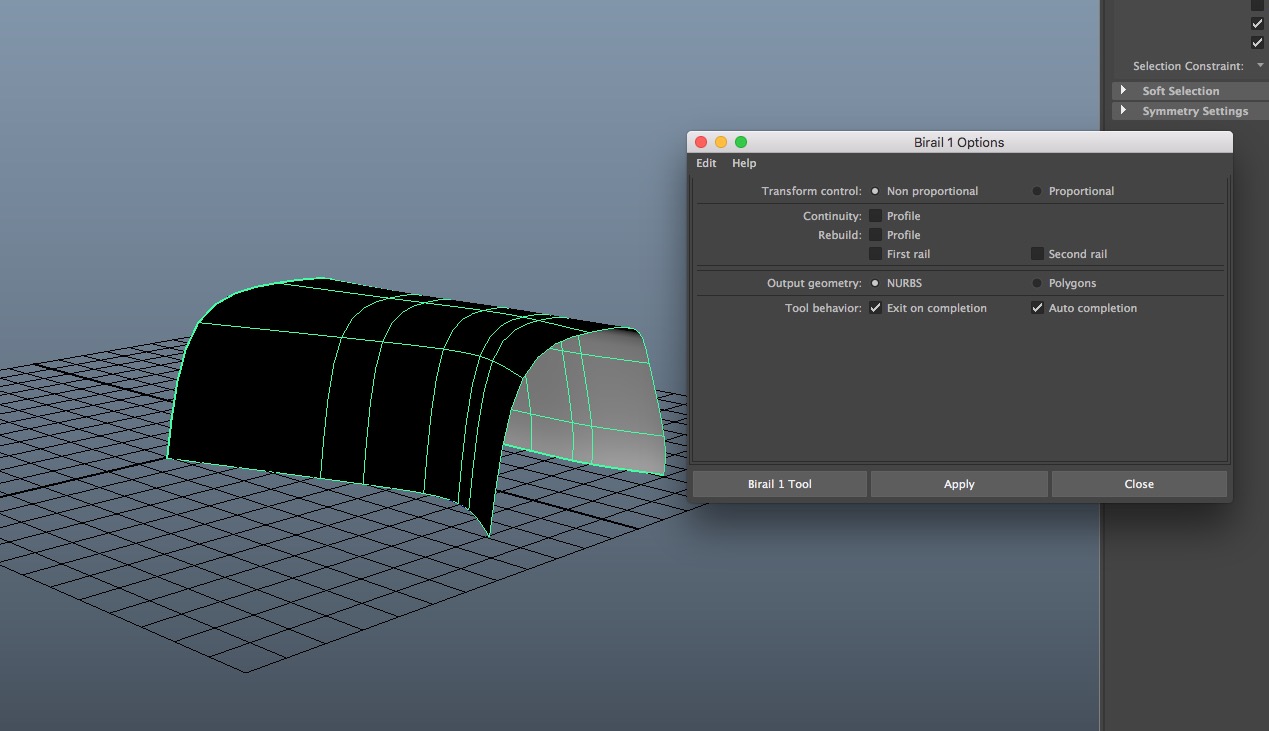Screen dimensions: 1269x731
Task: Click the green zoom button on Birail window
Action: 741,142
